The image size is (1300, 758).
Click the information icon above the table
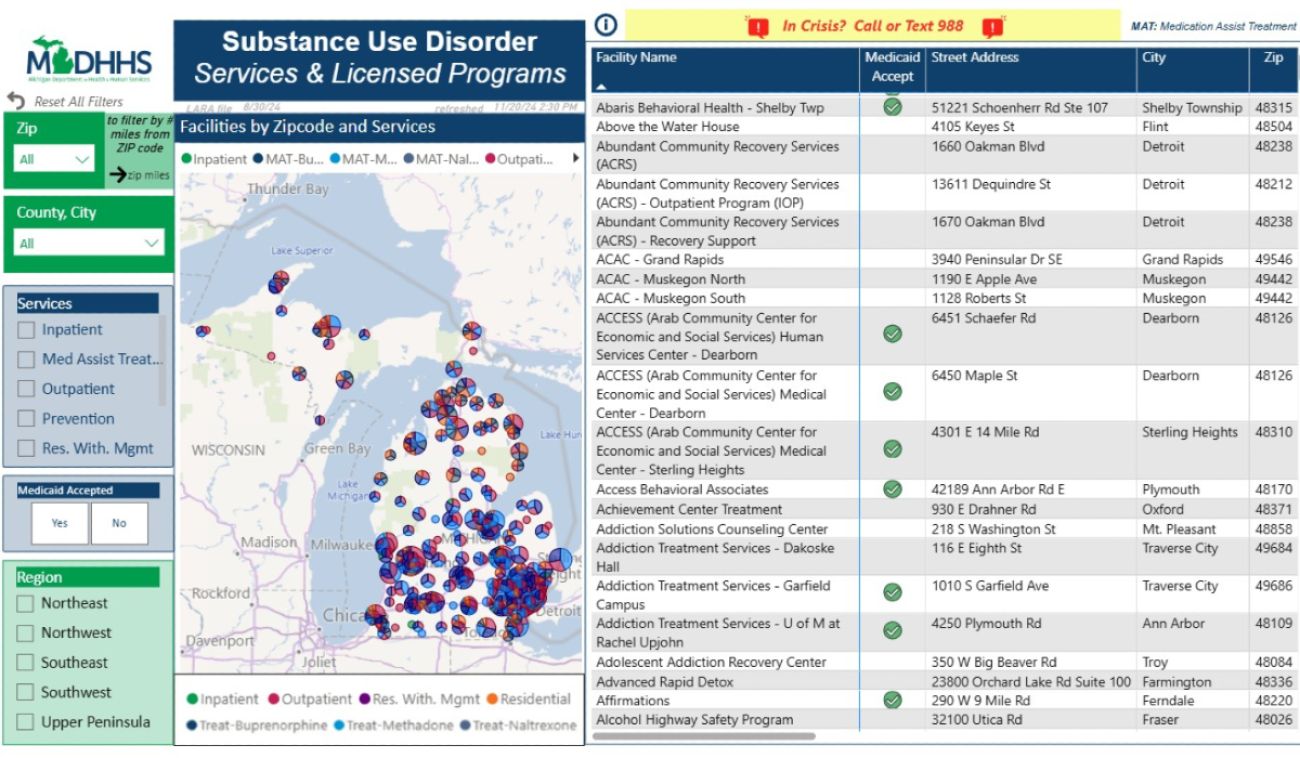pyautogui.click(x=604, y=24)
